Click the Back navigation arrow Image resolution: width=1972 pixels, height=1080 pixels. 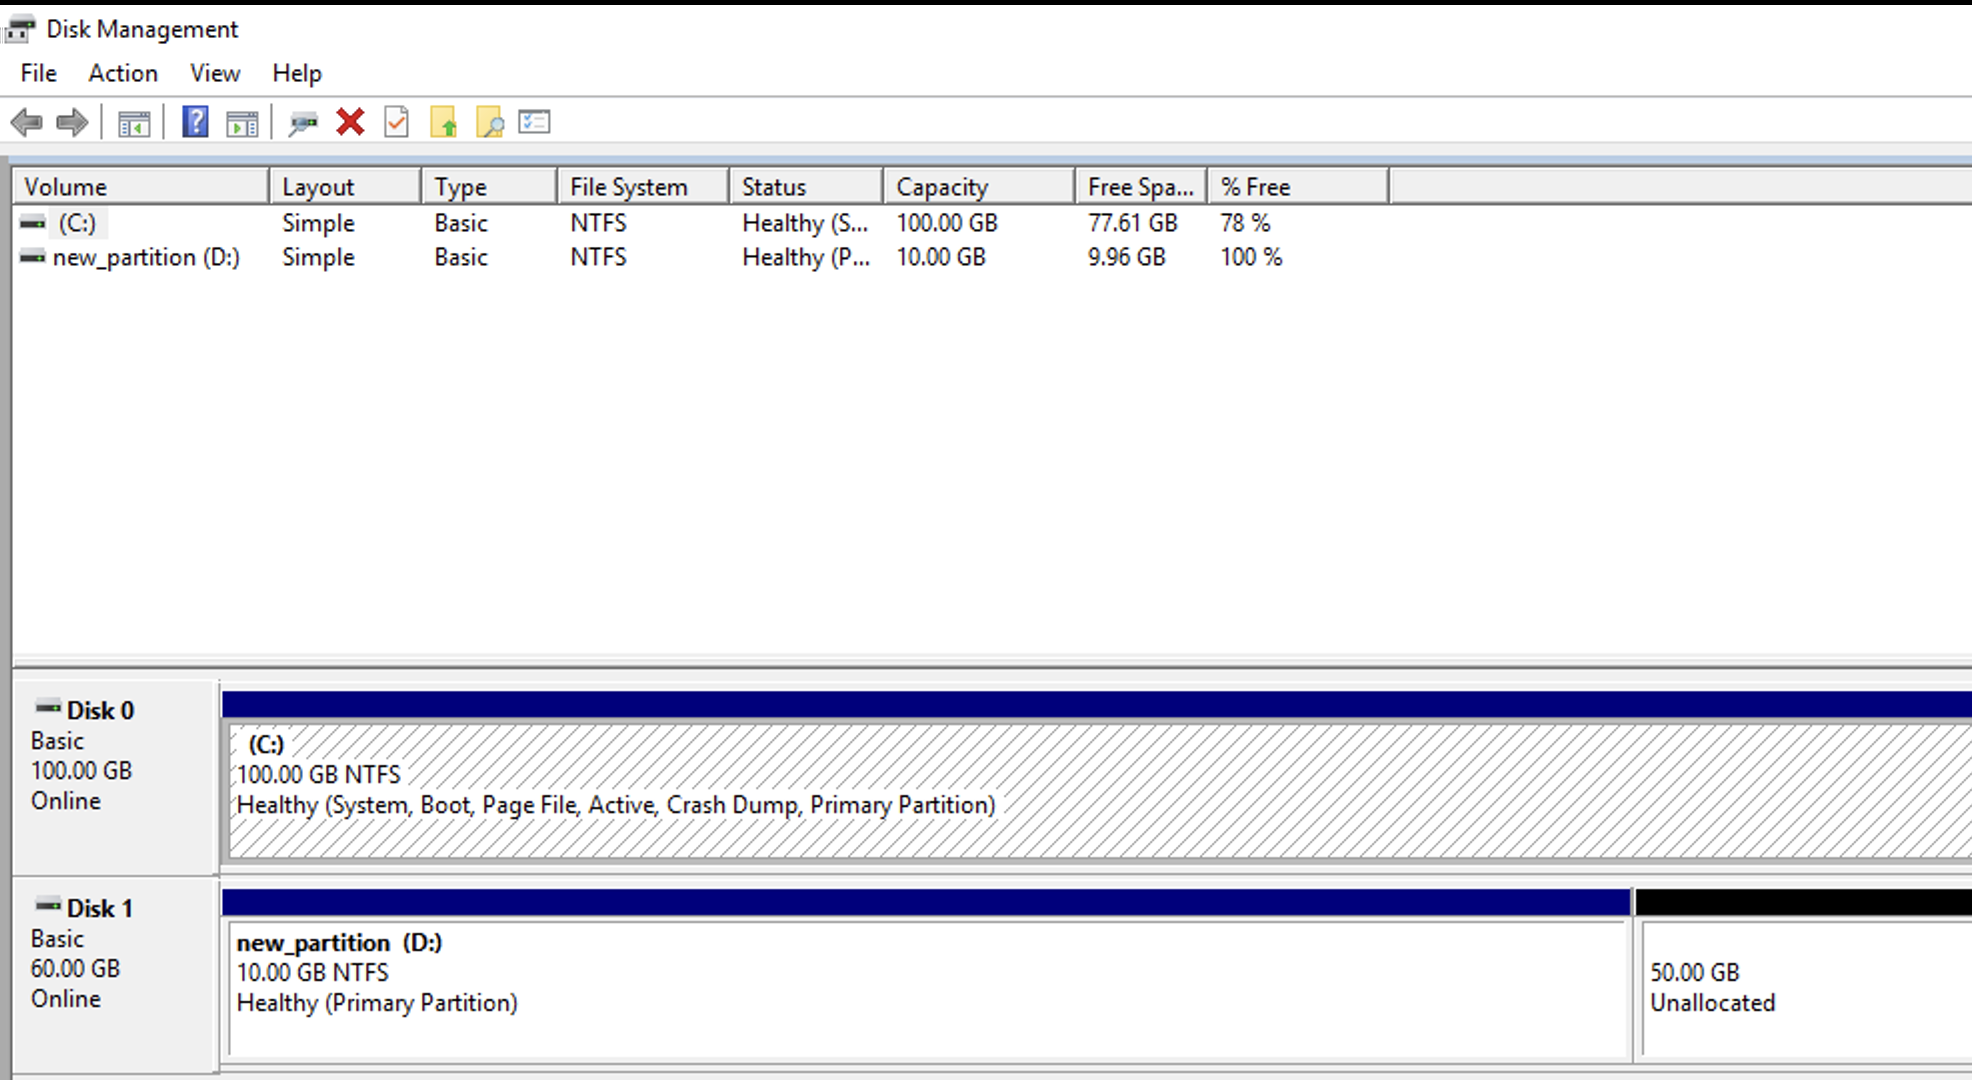[28, 122]
